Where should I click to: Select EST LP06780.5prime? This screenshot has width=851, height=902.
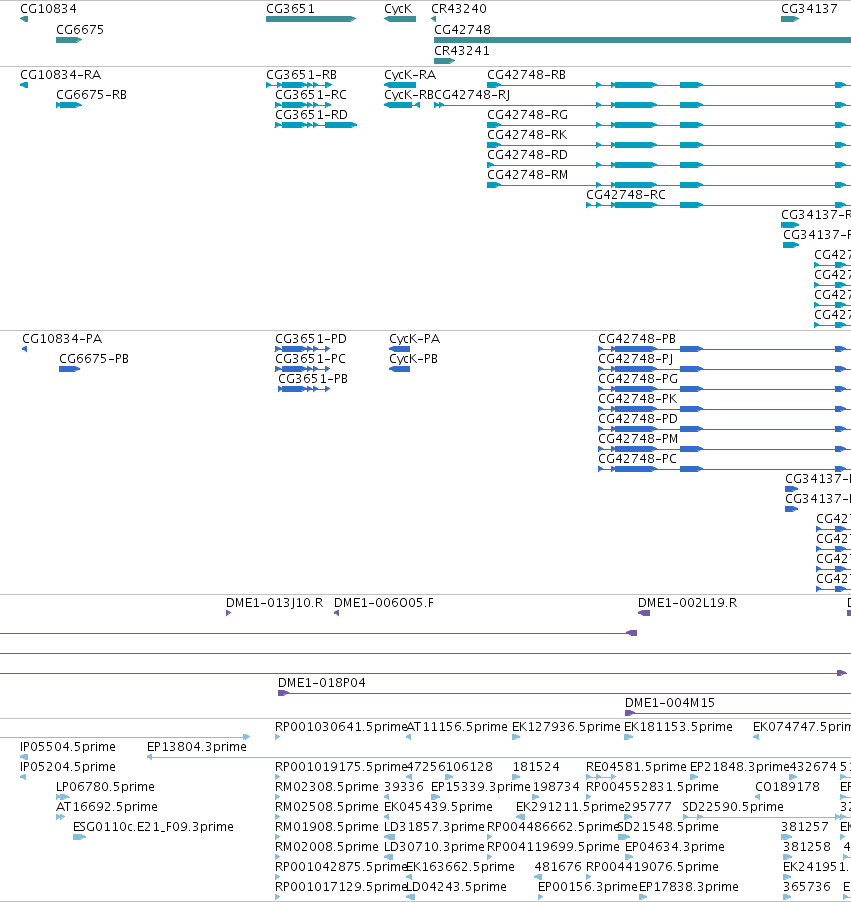(105, 786)
